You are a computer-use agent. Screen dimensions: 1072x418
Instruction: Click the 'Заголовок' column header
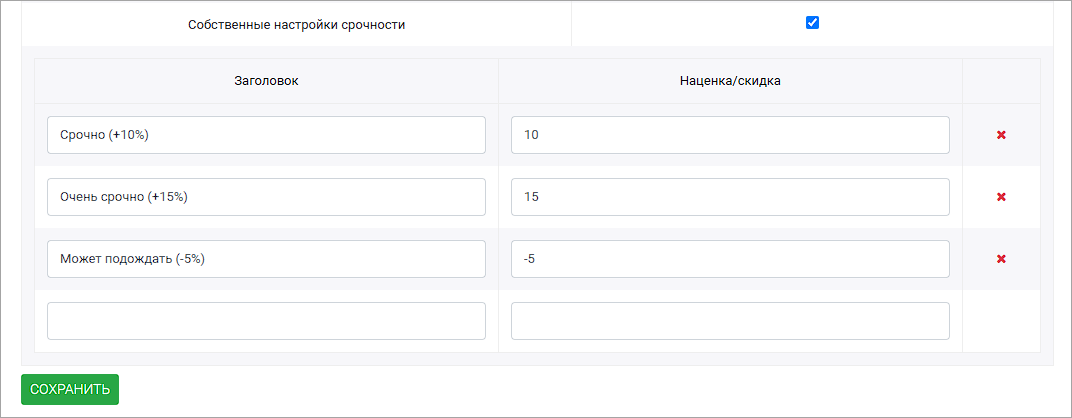(267, 81)
